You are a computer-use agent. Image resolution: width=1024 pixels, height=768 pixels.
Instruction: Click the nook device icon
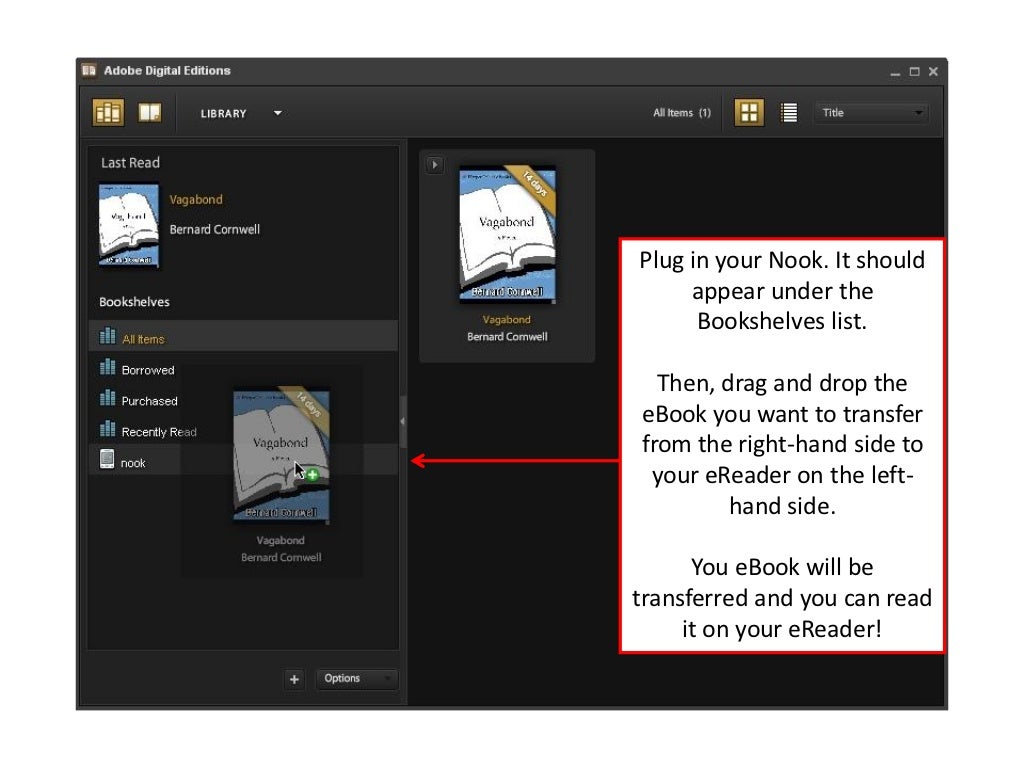tap(107, 459)
